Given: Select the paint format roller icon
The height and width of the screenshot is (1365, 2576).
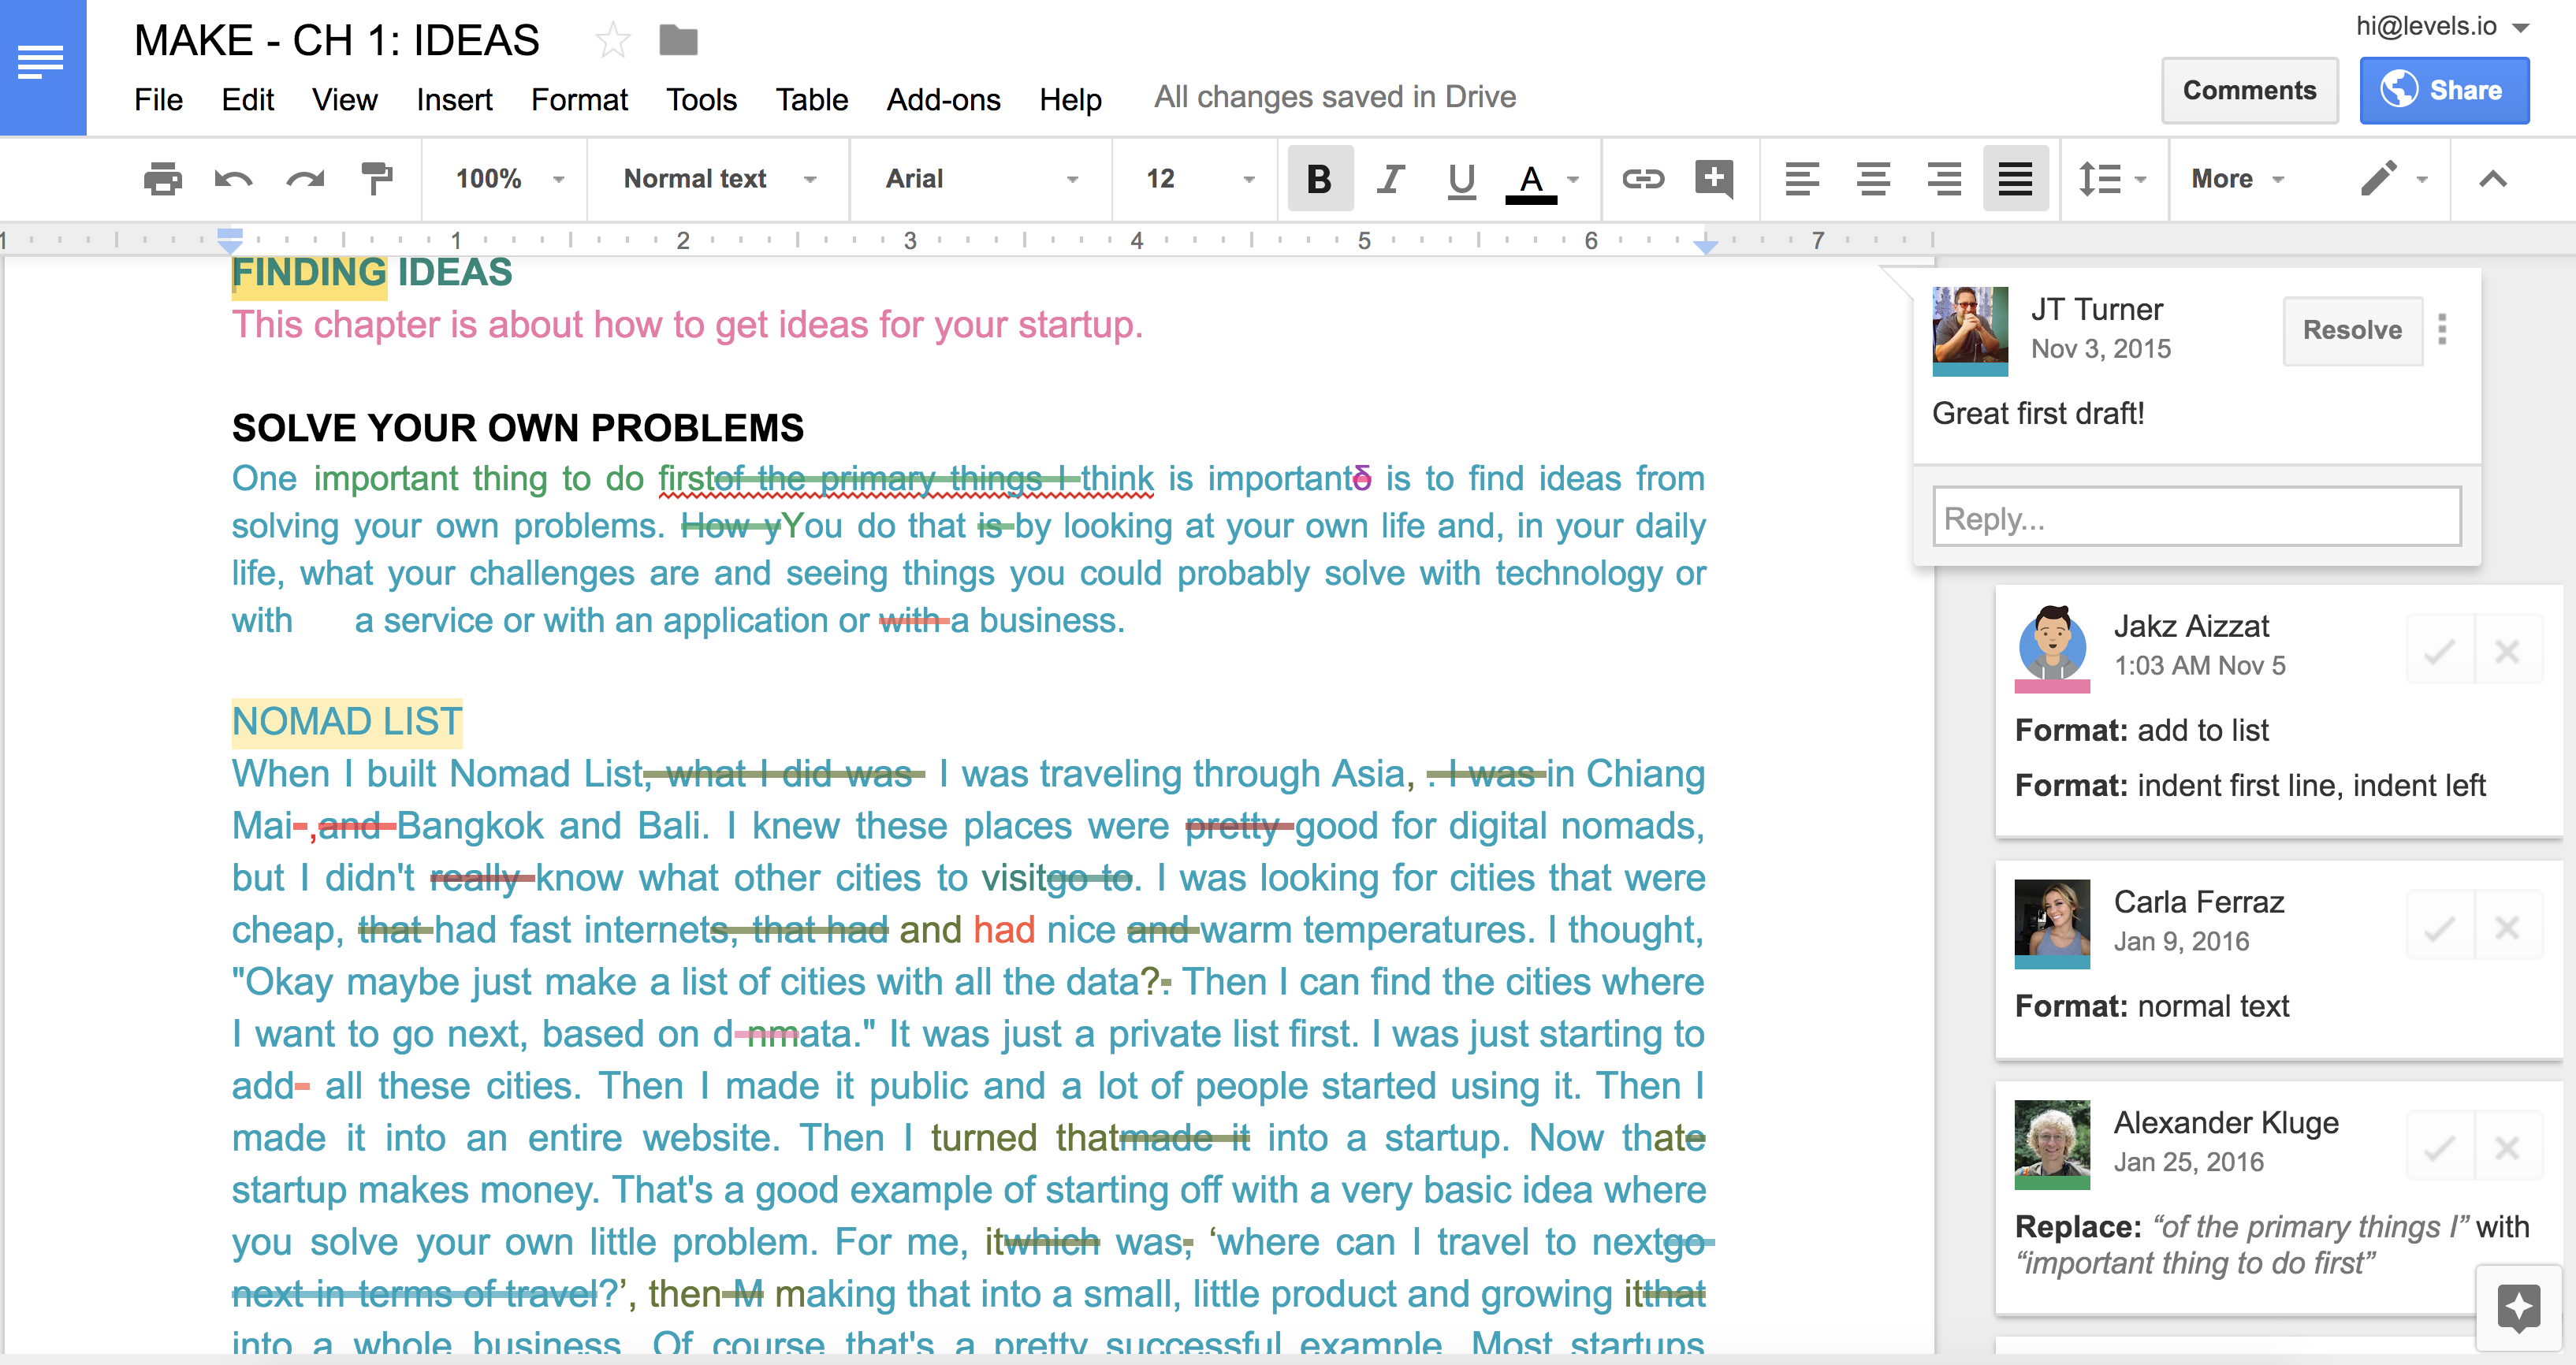Looking at the screenshot, I should [376, 179].
